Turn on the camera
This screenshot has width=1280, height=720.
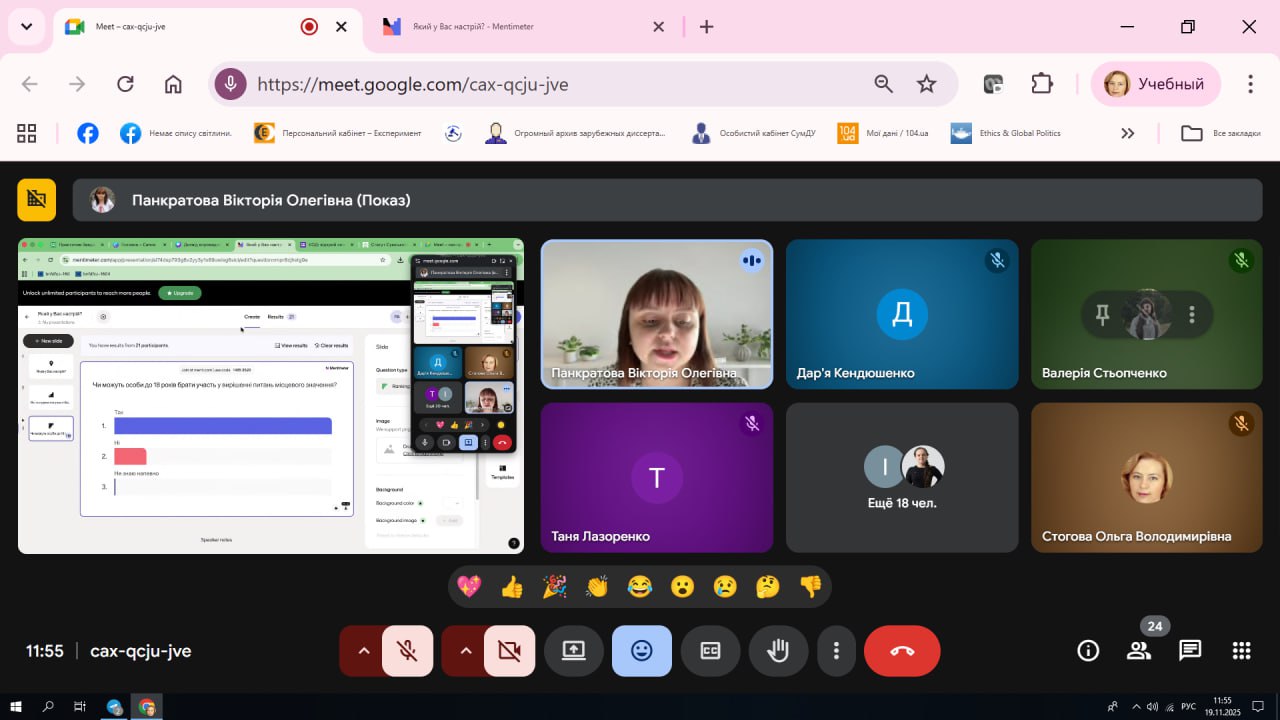[x=509, y=651]
